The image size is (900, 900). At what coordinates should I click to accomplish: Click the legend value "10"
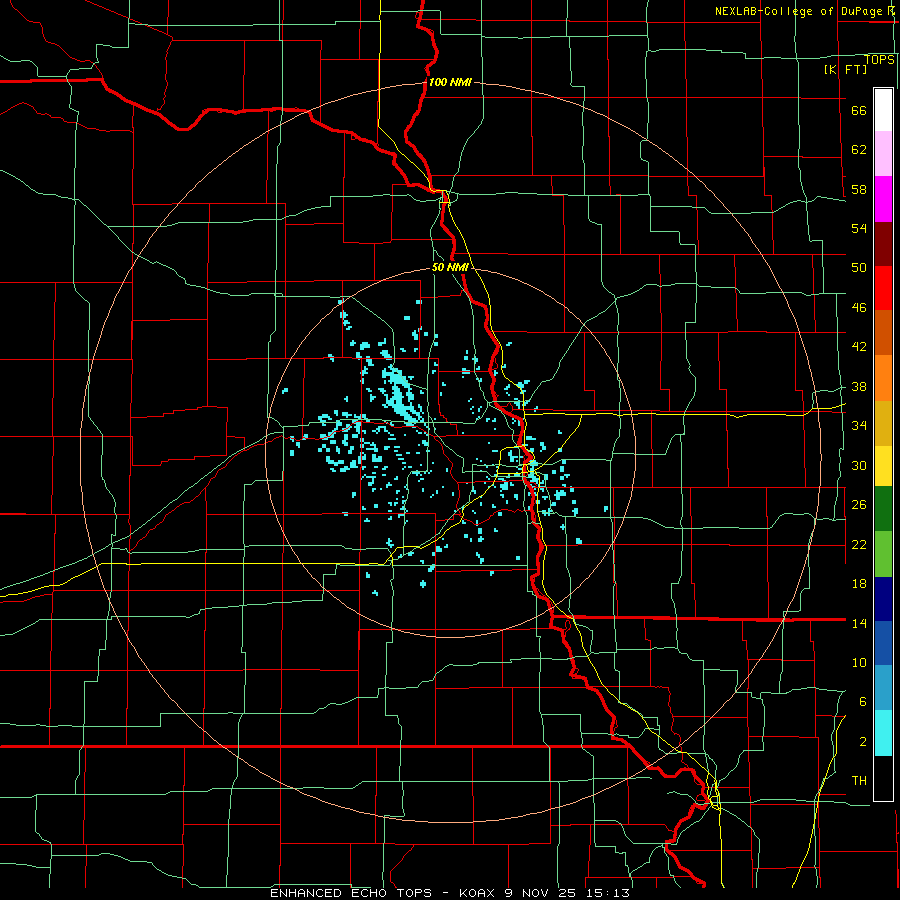(x=859, y=662)
